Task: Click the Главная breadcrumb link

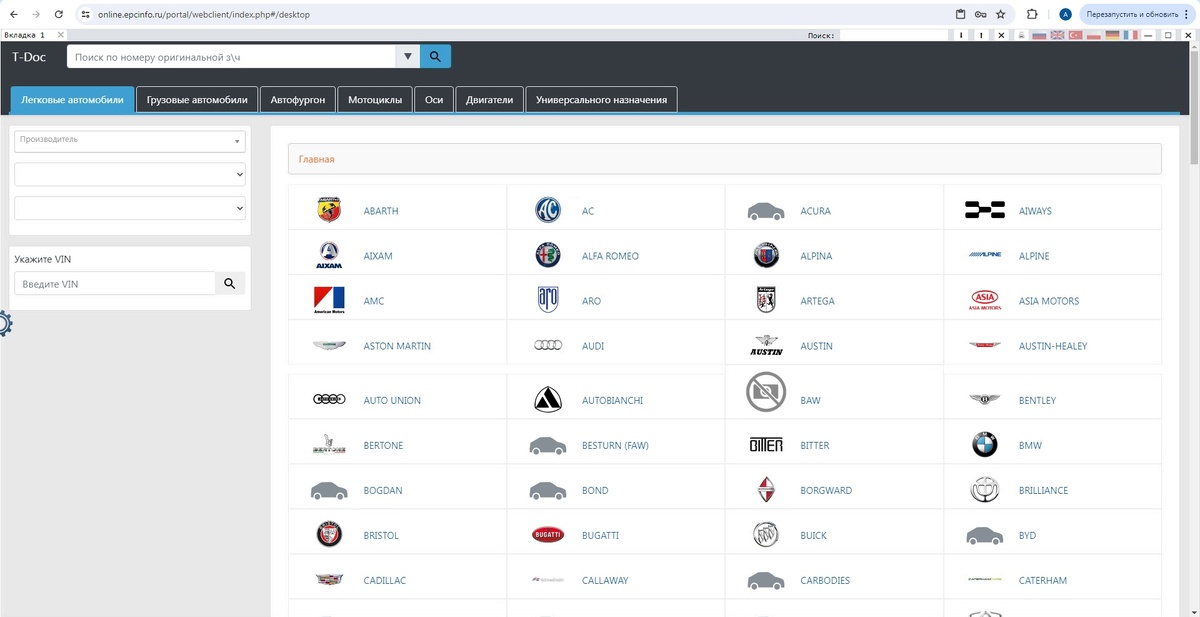Action: point(316,159)
